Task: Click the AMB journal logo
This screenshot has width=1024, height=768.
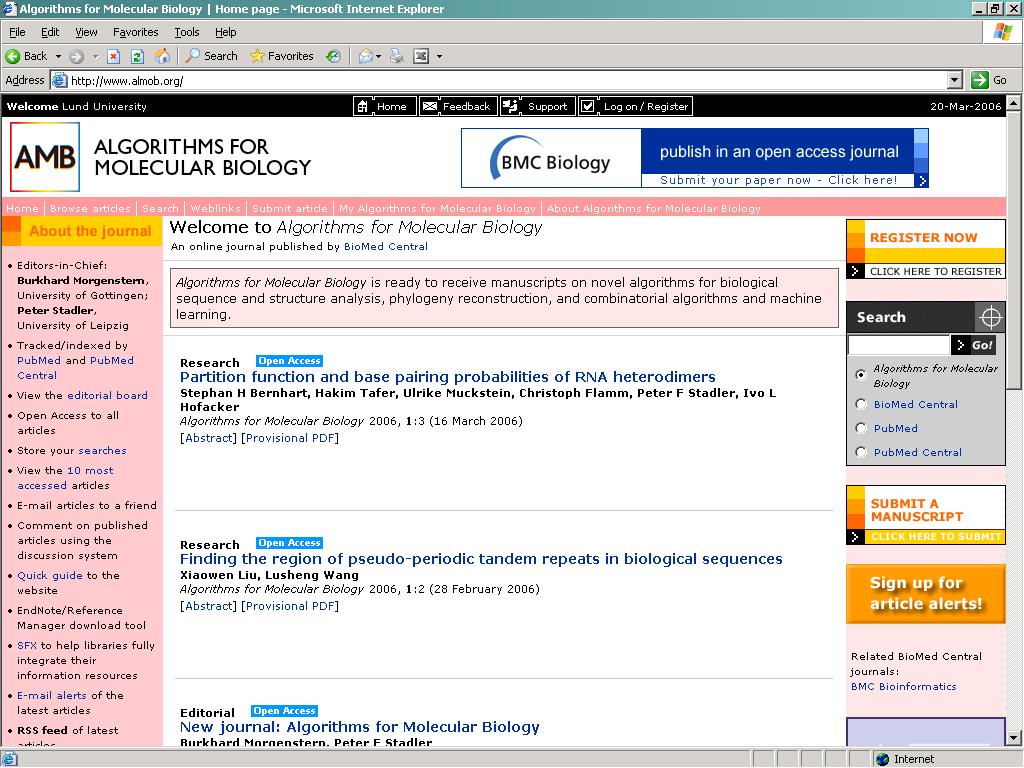Action: click(x=45, y=157)
